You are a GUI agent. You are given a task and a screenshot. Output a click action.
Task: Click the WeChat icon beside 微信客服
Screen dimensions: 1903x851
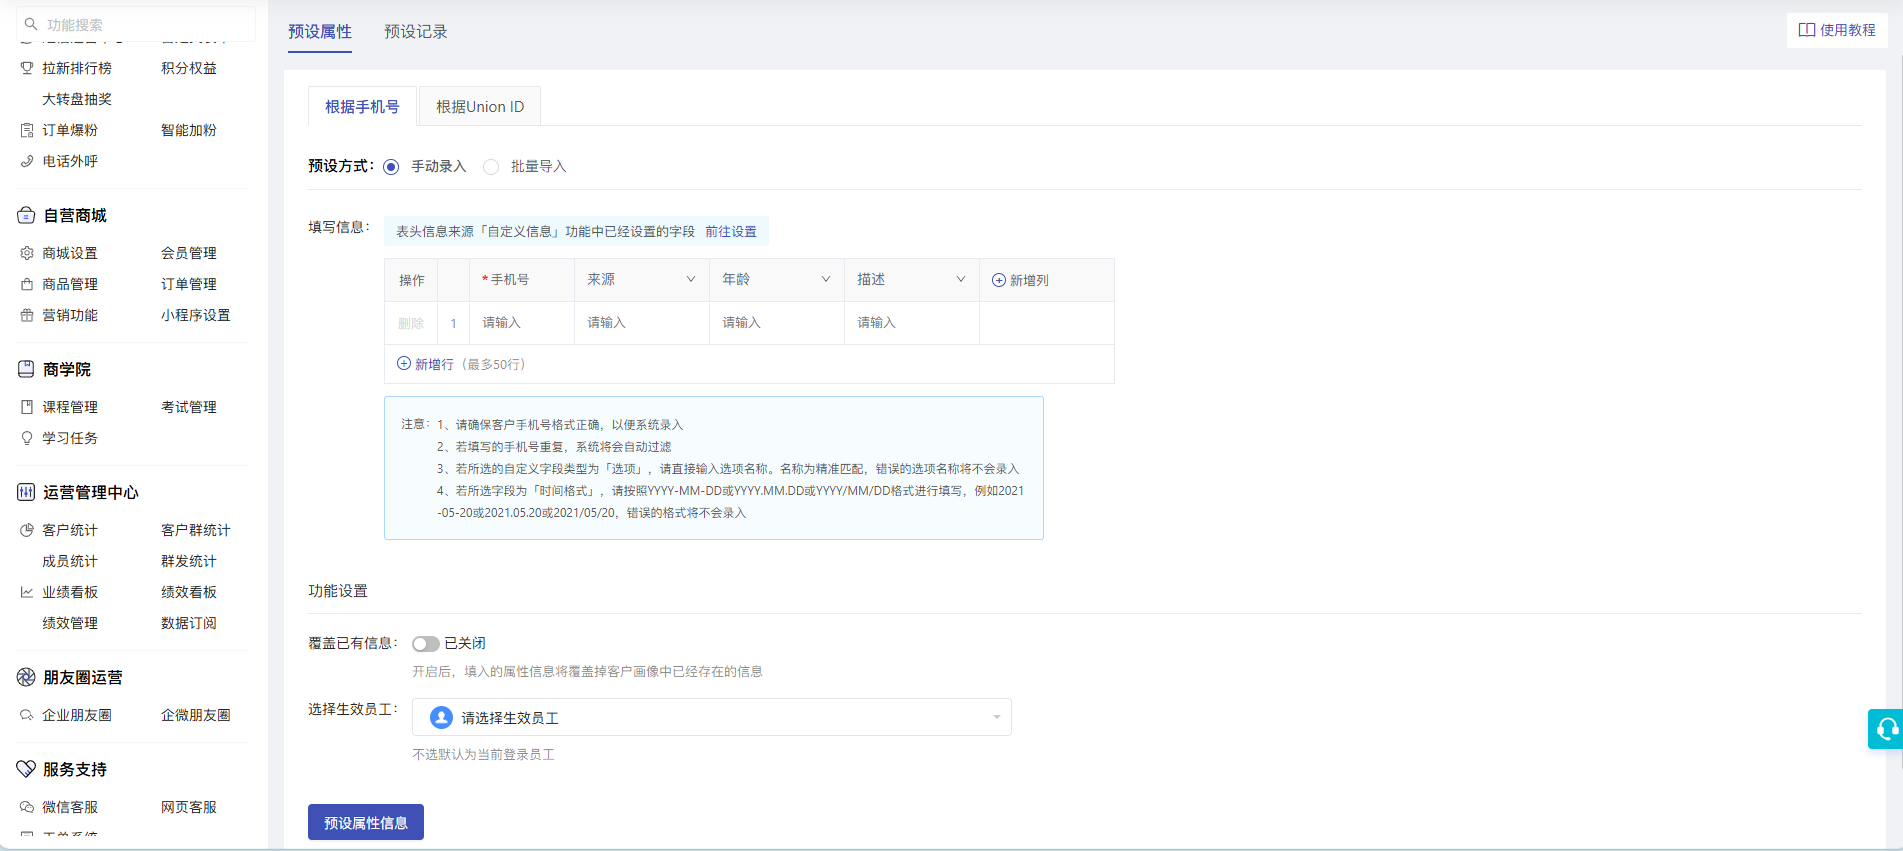(x=27, y=807)
